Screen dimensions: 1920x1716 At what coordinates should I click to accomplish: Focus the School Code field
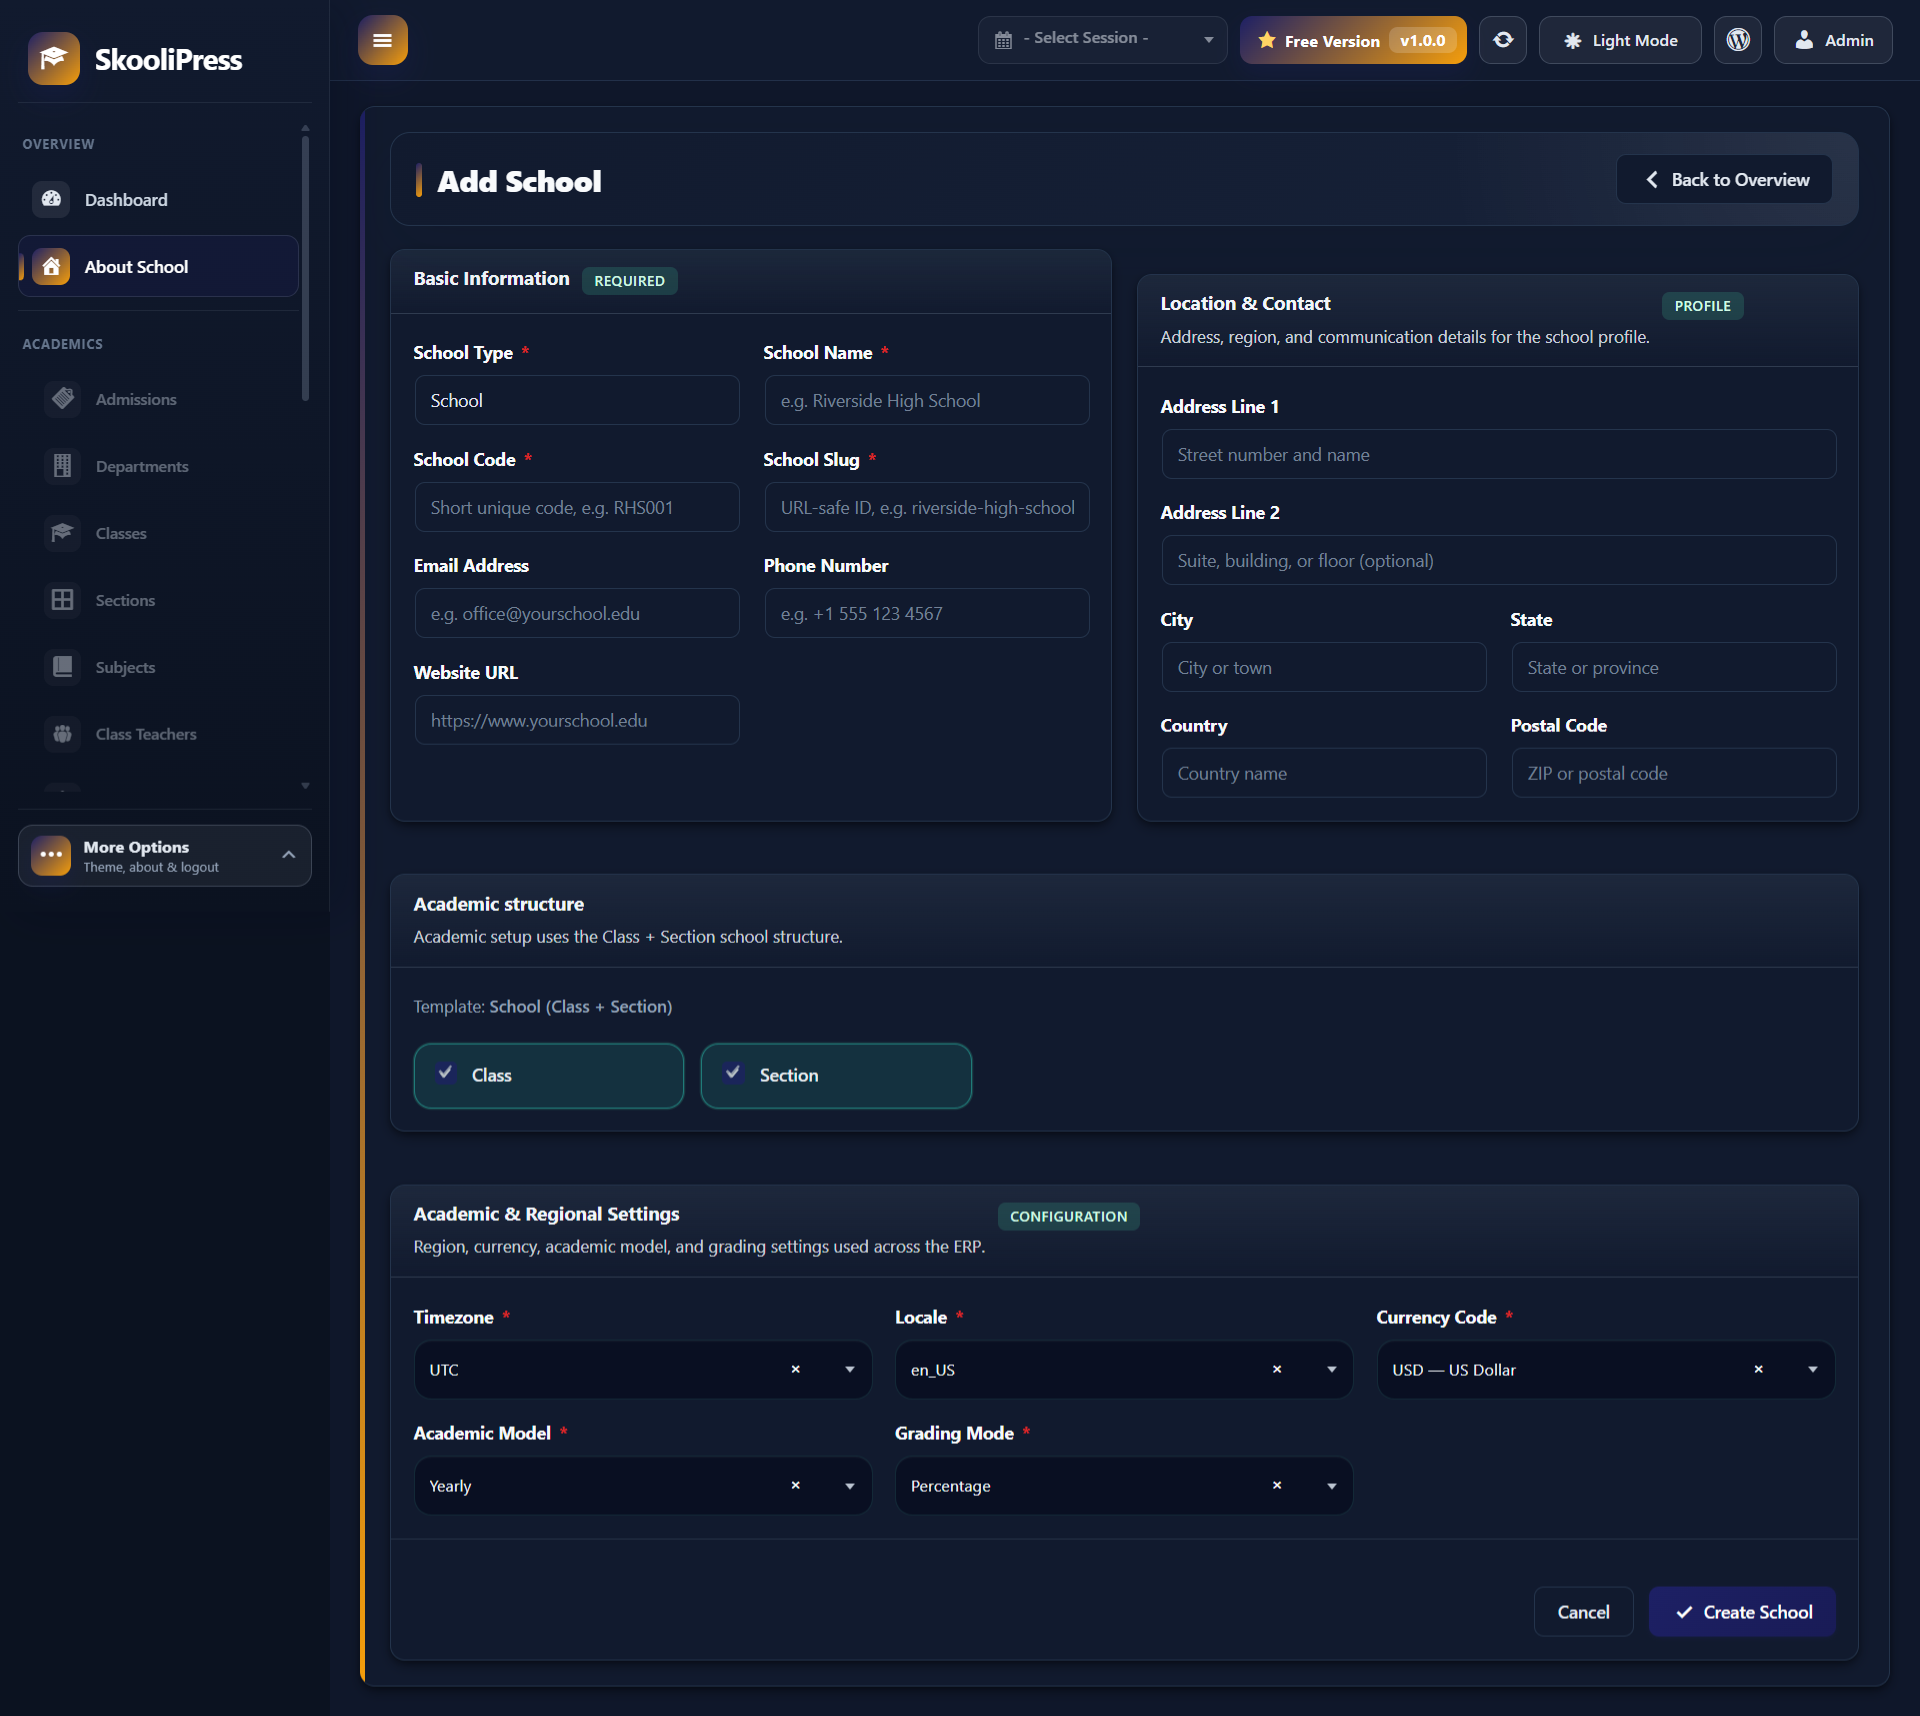577,507
